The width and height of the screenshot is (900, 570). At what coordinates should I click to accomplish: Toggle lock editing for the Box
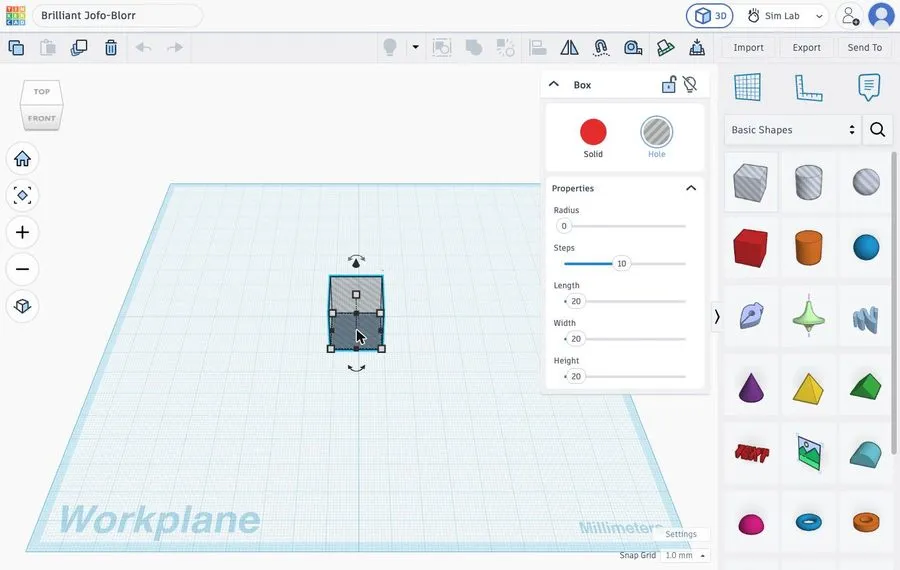pos(669,84)
